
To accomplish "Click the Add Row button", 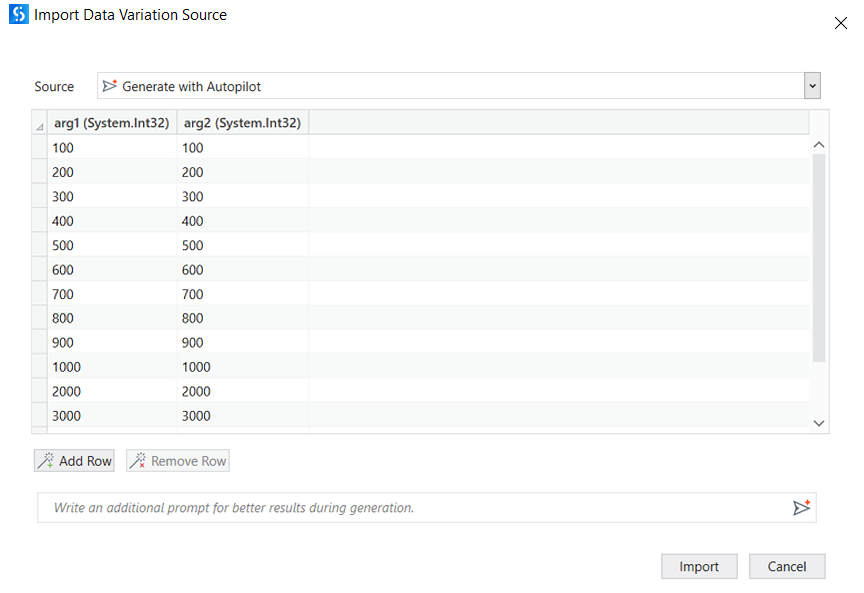I will tap(74, 460).
